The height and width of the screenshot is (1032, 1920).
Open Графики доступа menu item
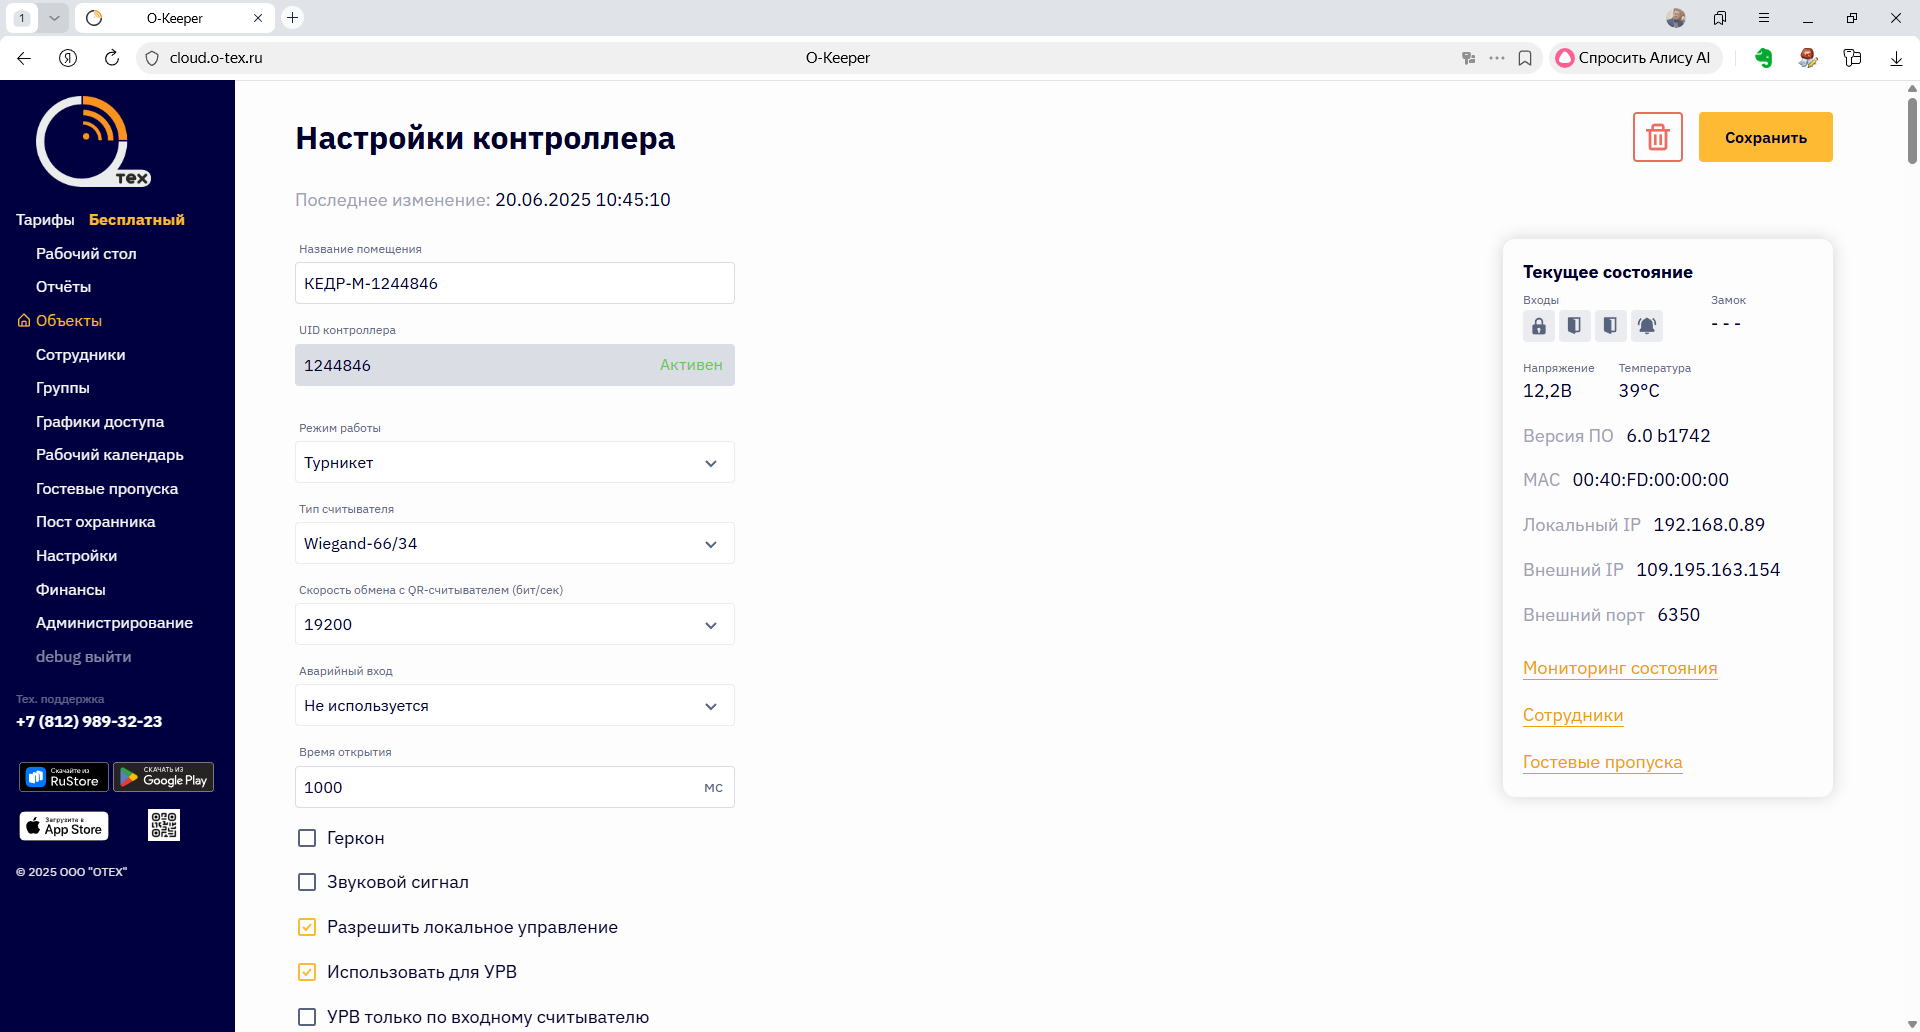point(100,422)
